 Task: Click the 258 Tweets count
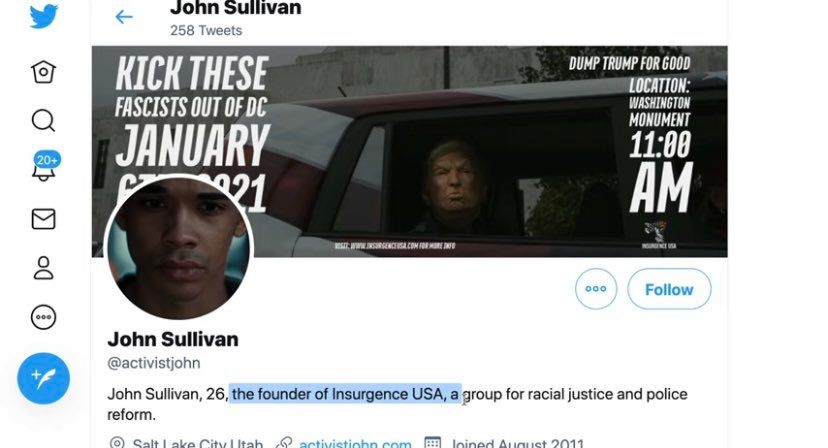[206, 31]
